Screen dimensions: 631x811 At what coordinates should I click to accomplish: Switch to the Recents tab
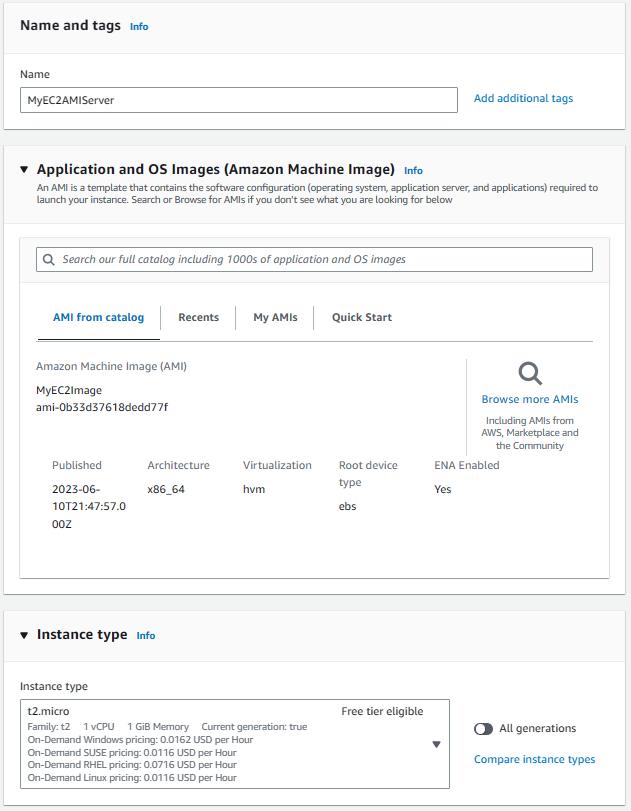coord(199,318)
